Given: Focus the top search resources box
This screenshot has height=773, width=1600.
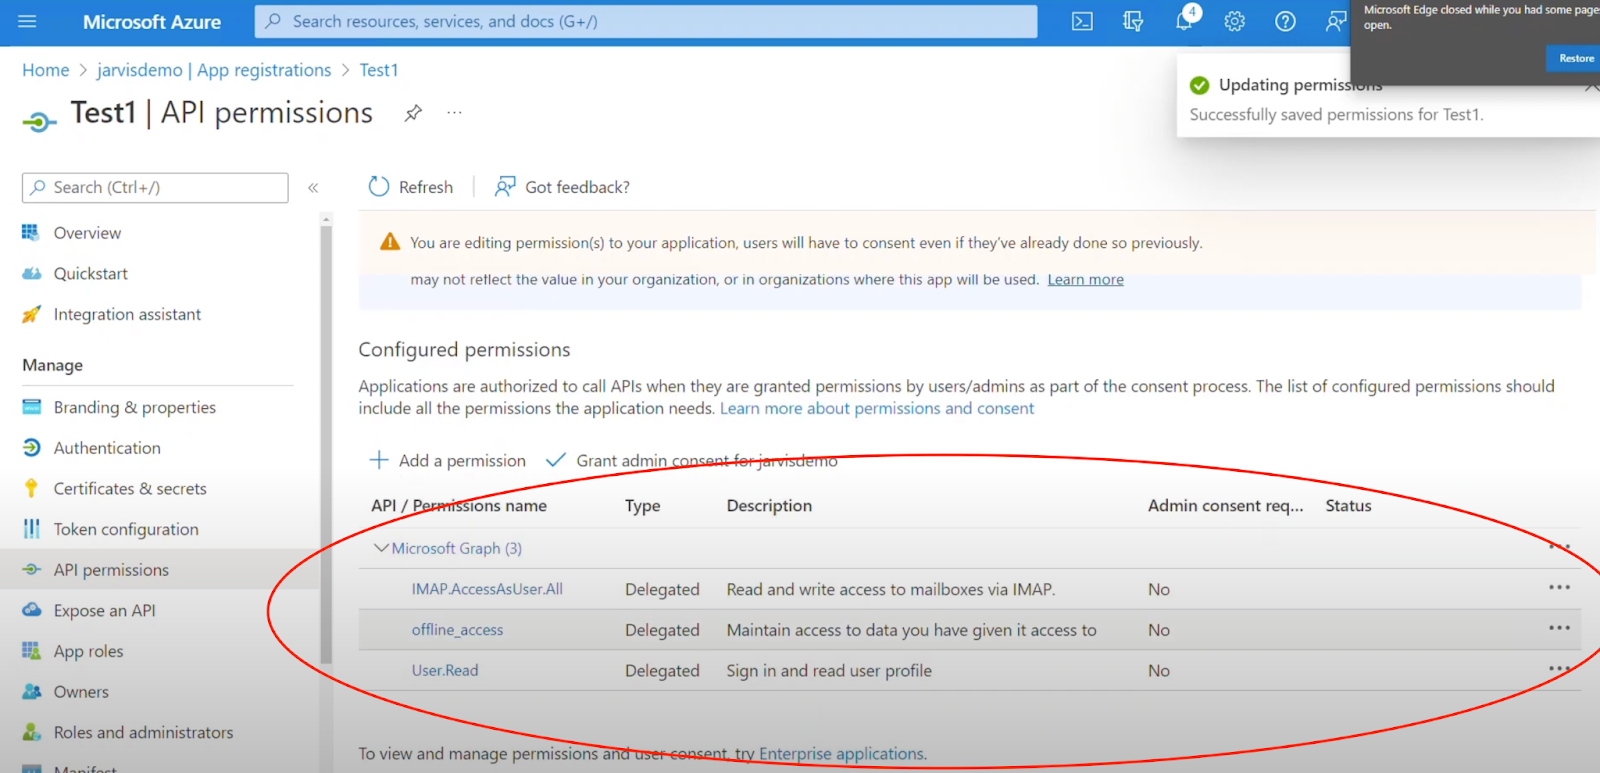Looking at the screenshot, I should pos(646,21).
